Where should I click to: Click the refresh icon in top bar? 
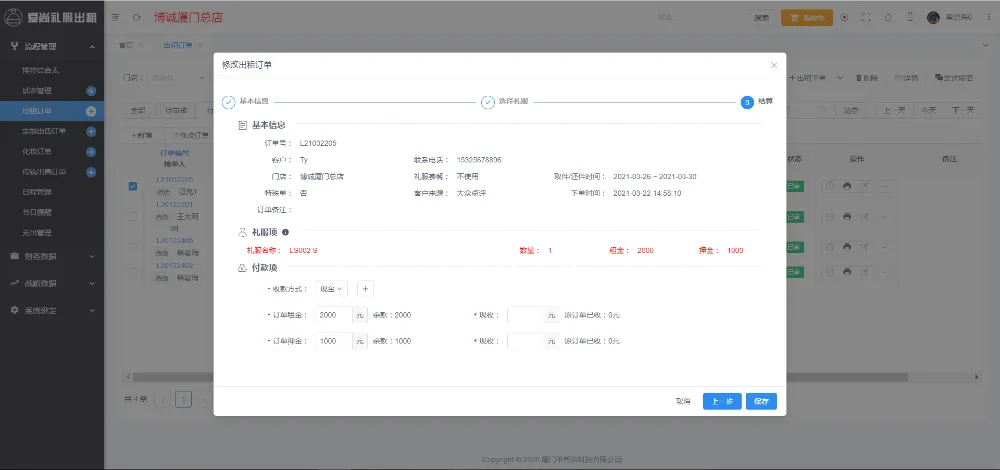pyautogui.click(x=136, y=17)
